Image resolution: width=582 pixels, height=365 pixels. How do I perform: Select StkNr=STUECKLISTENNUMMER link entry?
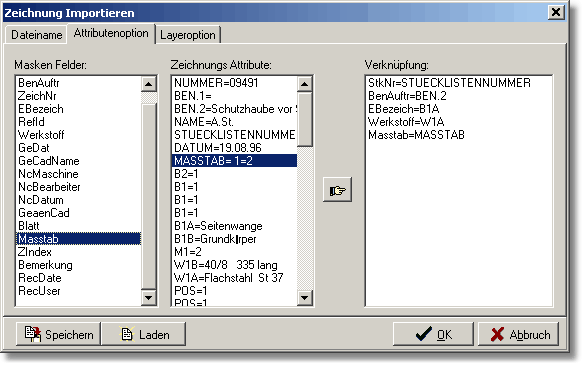click(459, 83)
